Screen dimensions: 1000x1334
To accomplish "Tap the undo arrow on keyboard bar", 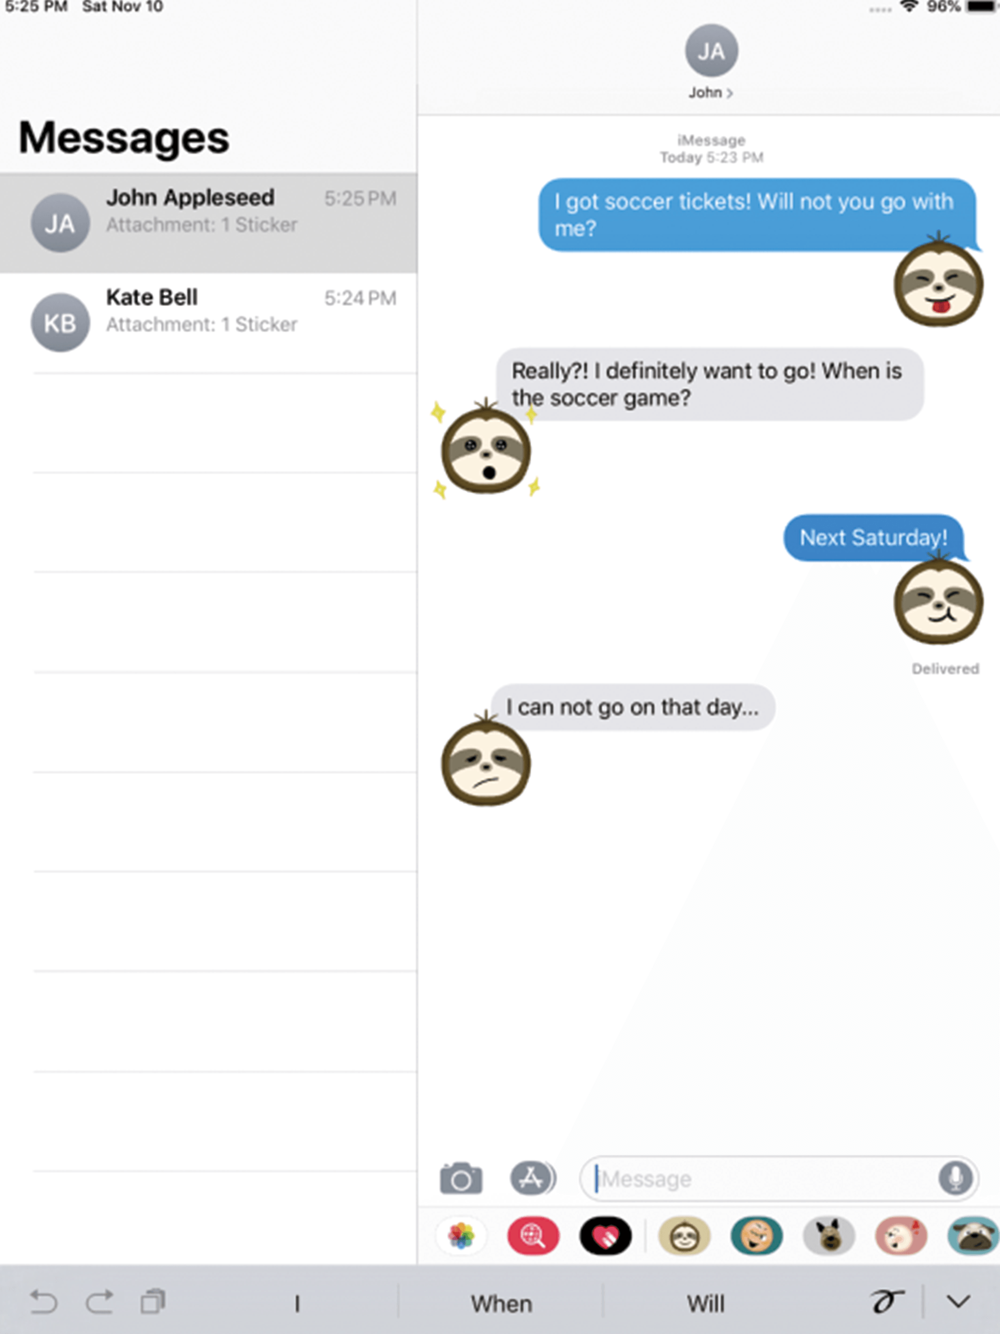I will click(44, 1302).
